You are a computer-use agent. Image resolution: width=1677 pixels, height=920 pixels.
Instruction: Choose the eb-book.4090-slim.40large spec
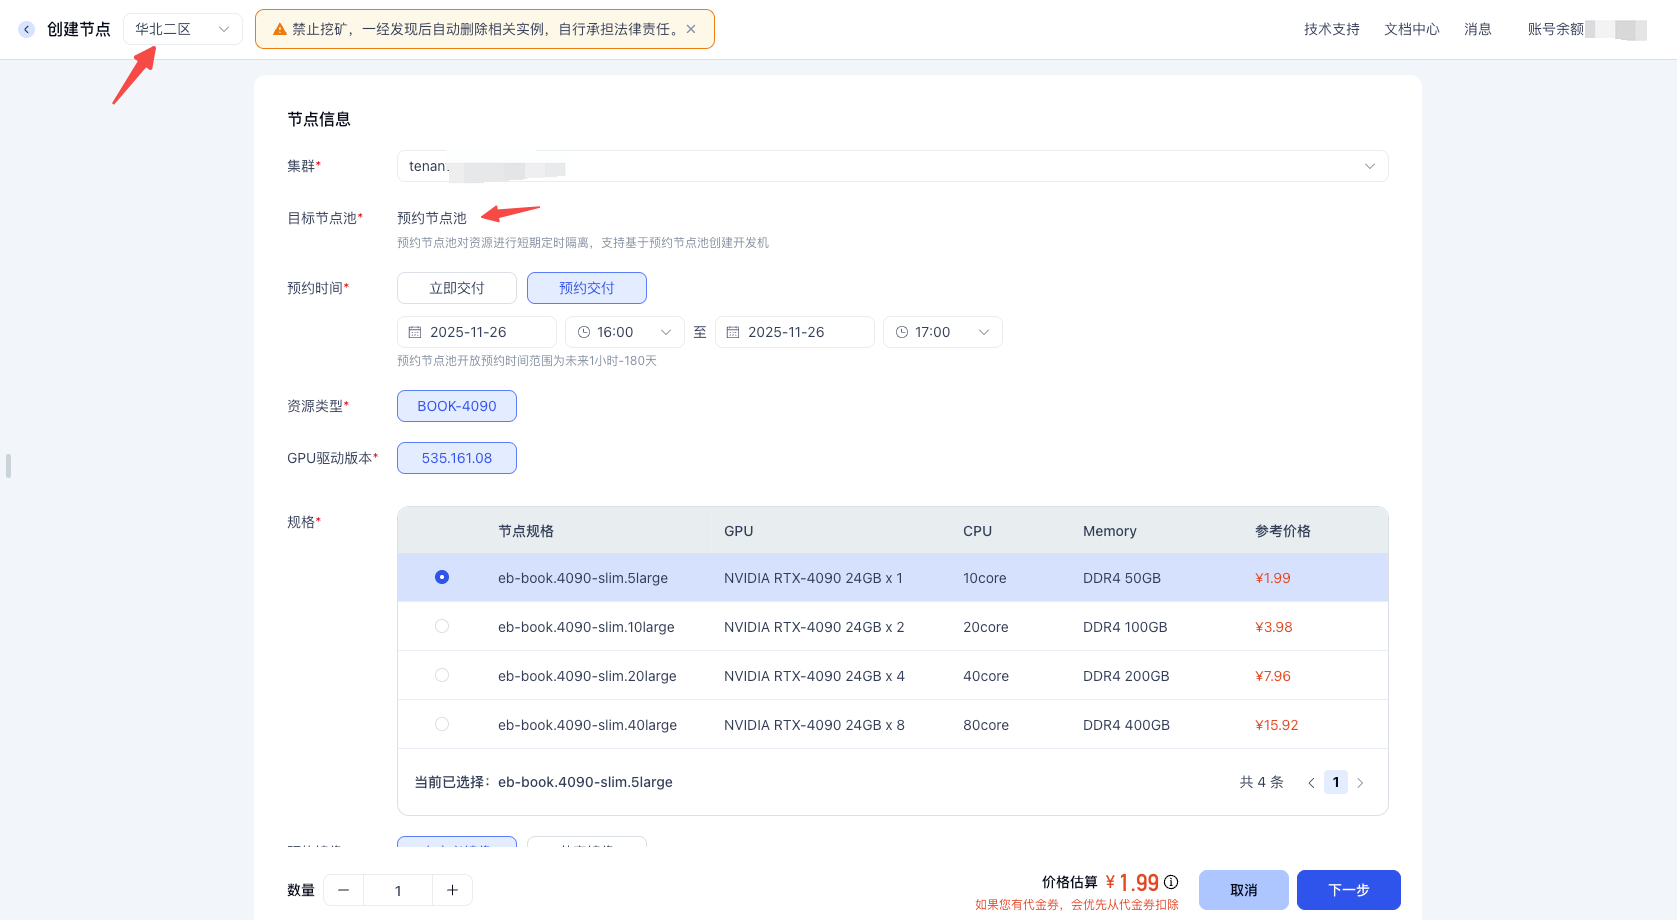click(x=442, y=724)
